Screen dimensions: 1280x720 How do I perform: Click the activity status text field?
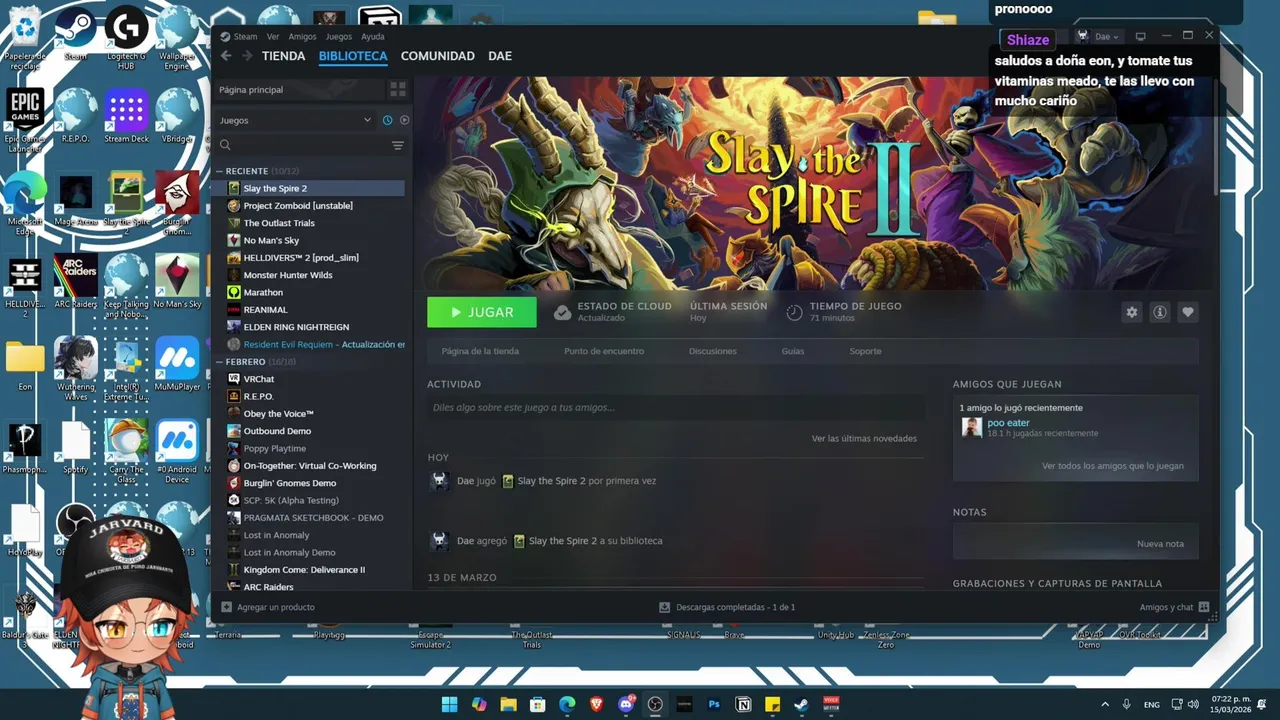point(676,407)
